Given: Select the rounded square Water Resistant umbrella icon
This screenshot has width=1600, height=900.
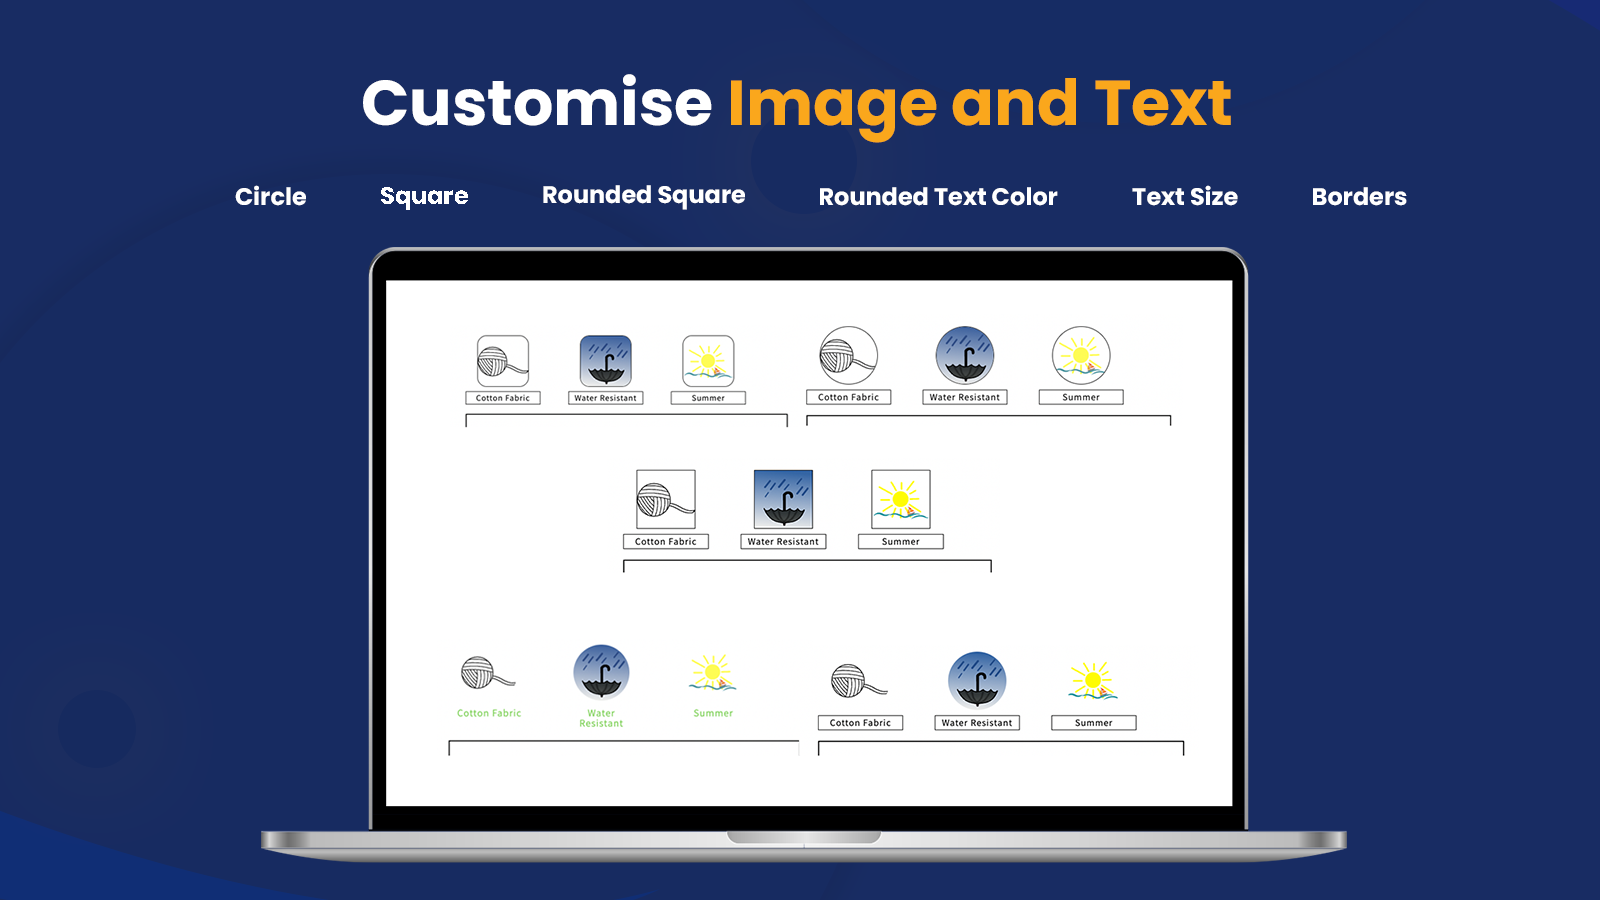Looking at the screenshot, I should pos(607,358).
